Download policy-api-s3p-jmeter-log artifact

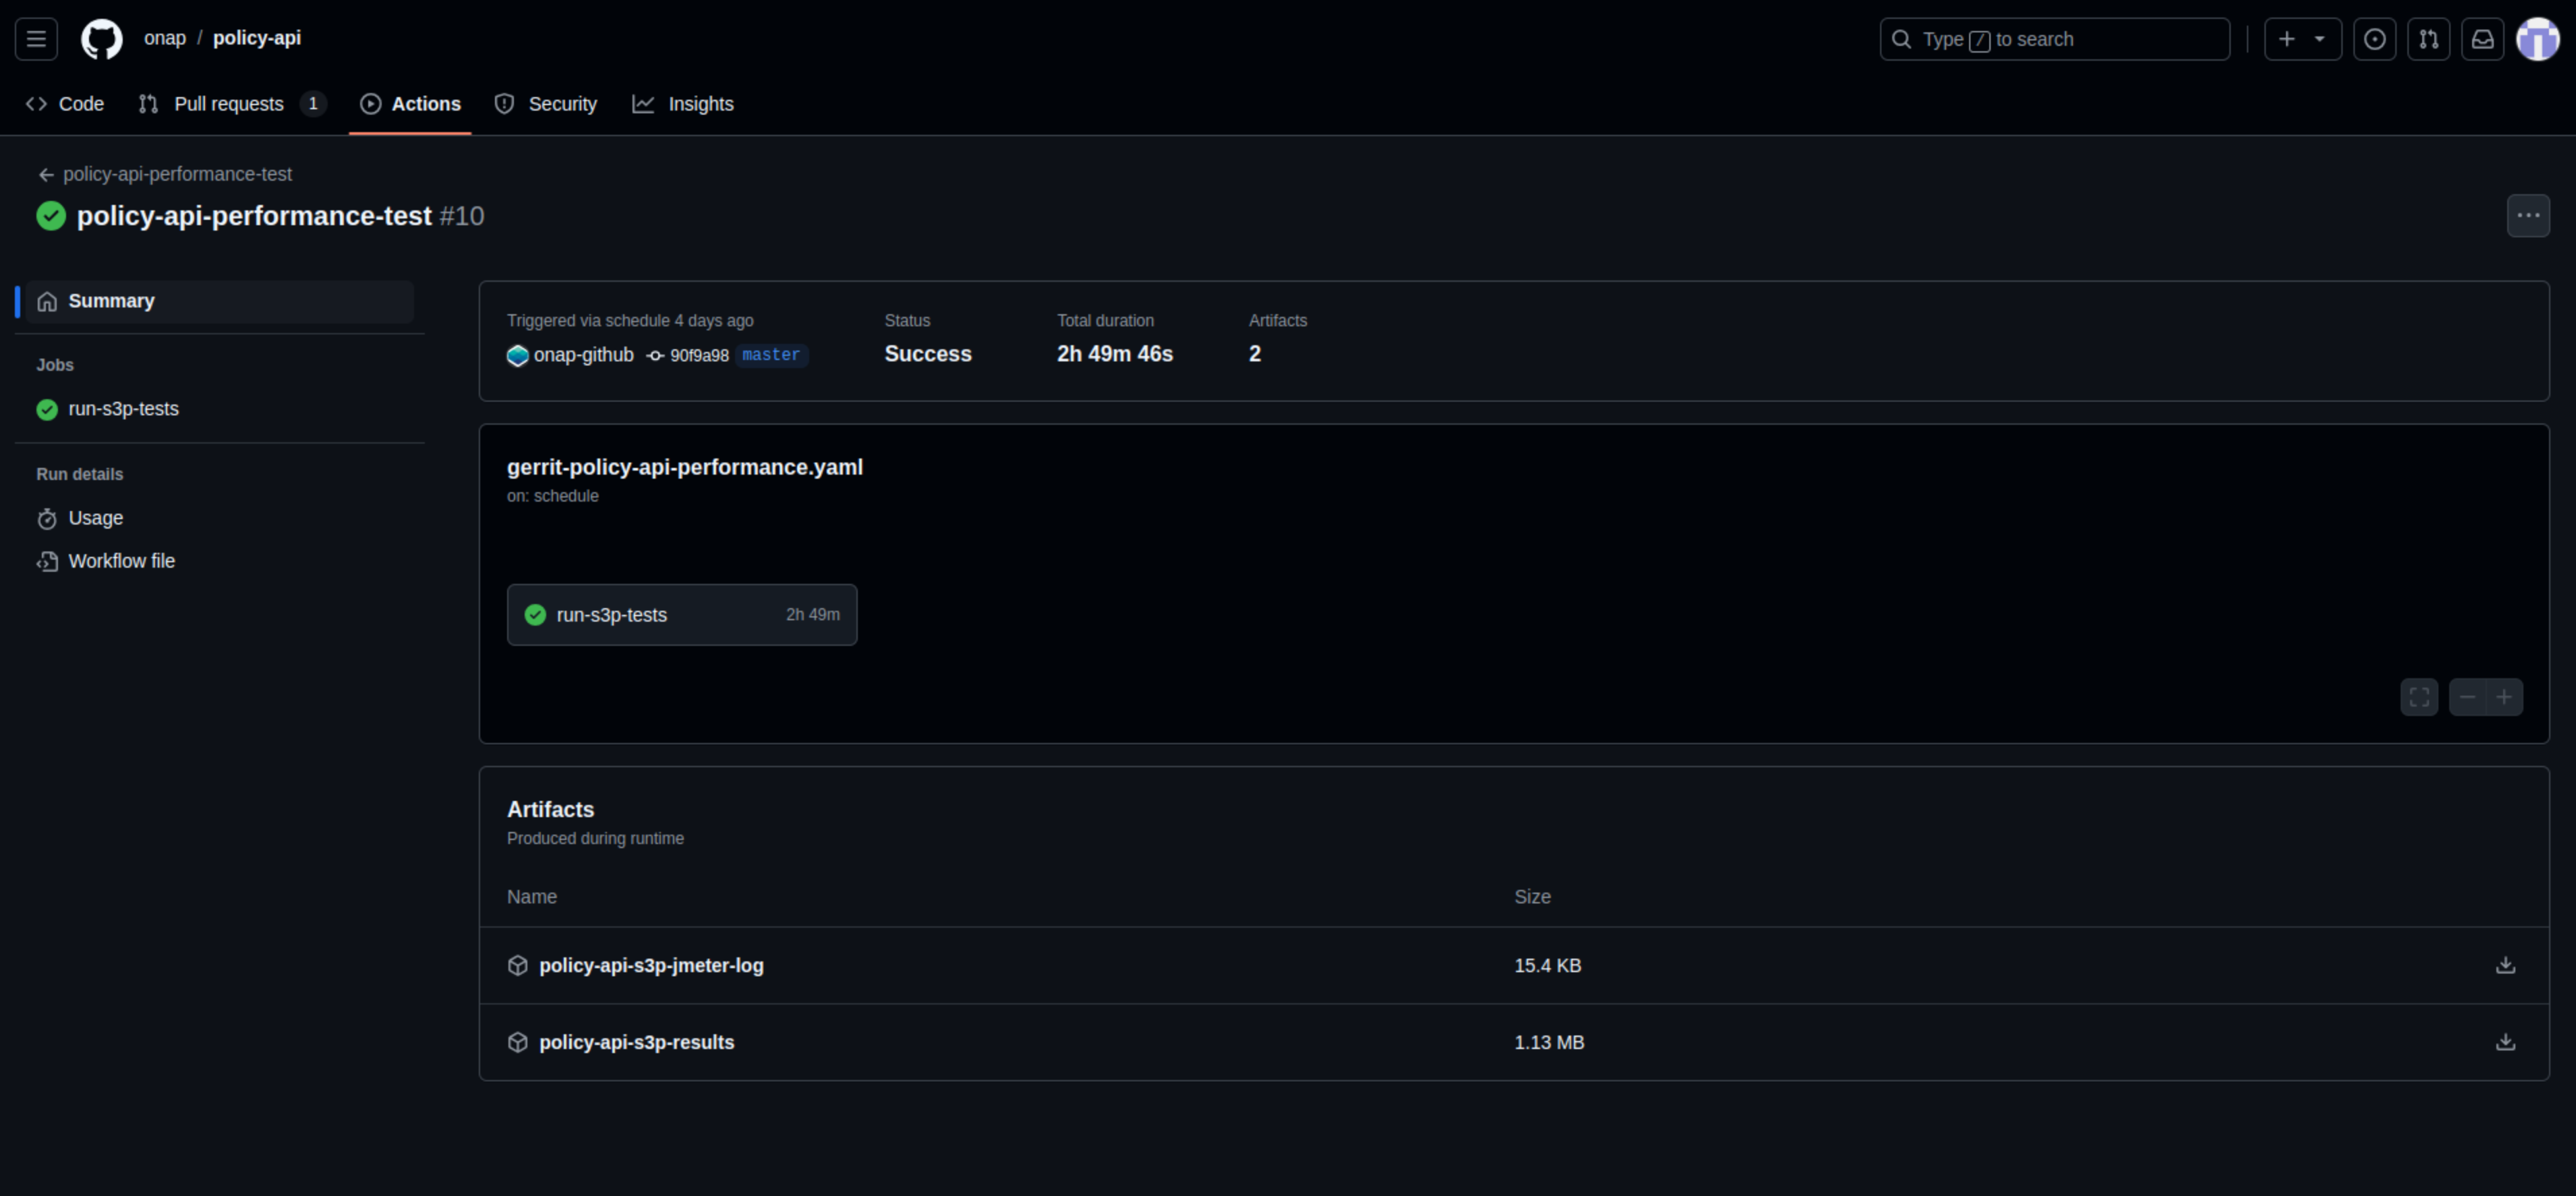coord(2505,965)
